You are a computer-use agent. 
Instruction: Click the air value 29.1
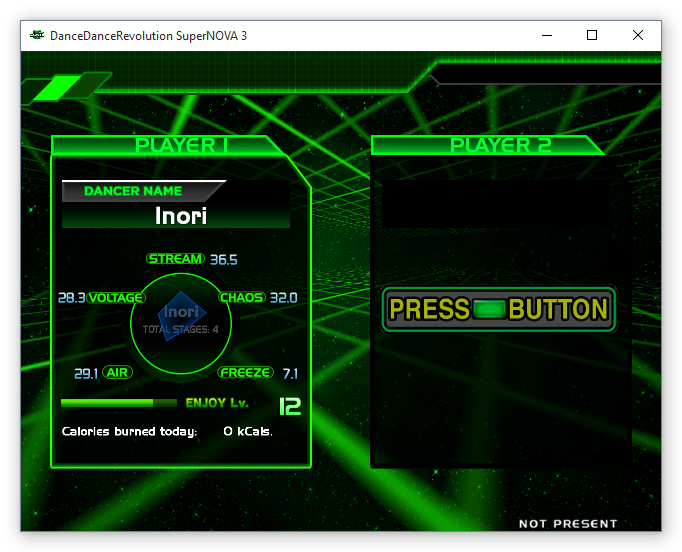click(x=86, y=374)
